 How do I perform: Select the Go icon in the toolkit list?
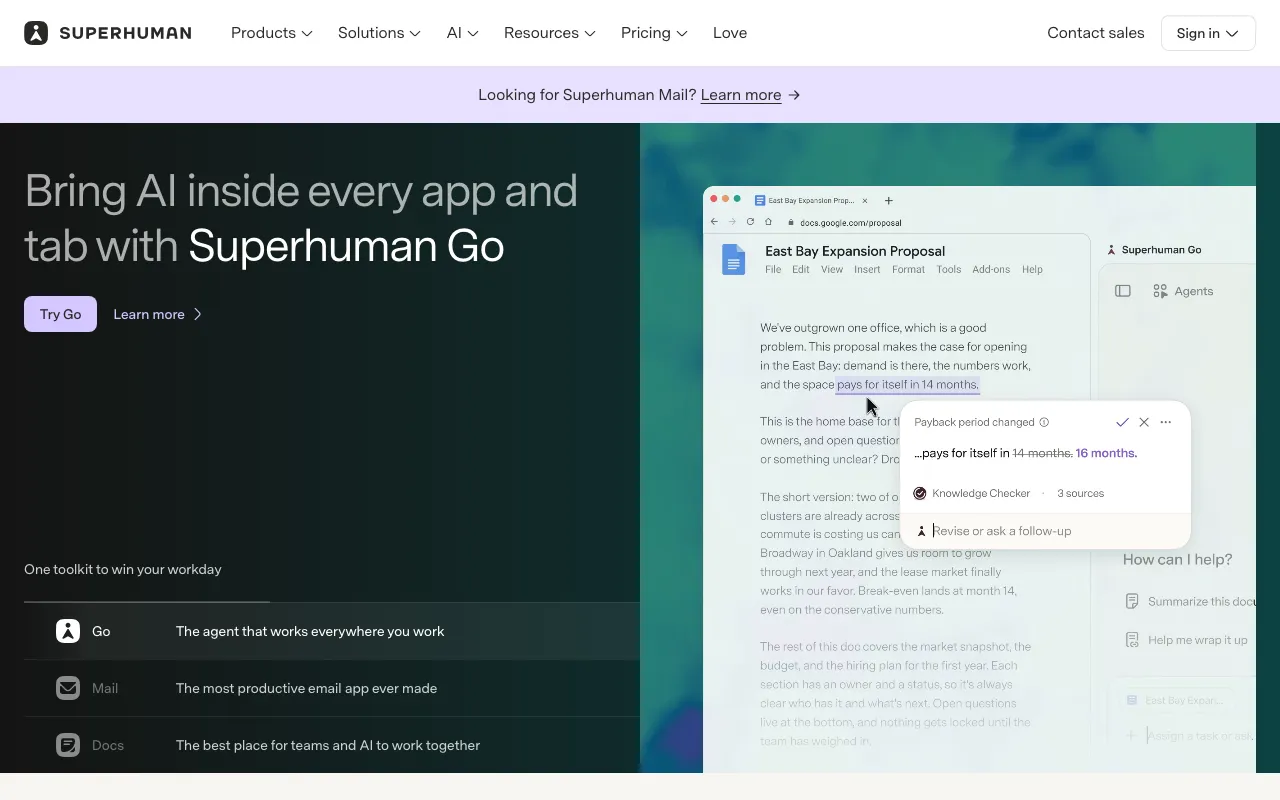(x=68, y=631)
